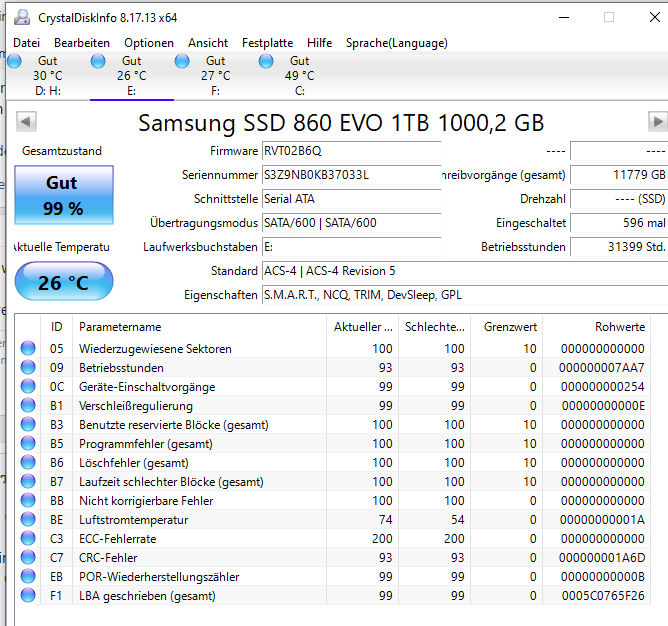The width and height of the screenshot is (668, 626).
Task: Select the Verschleißregulierung parameter name
Action: [135, 406]
